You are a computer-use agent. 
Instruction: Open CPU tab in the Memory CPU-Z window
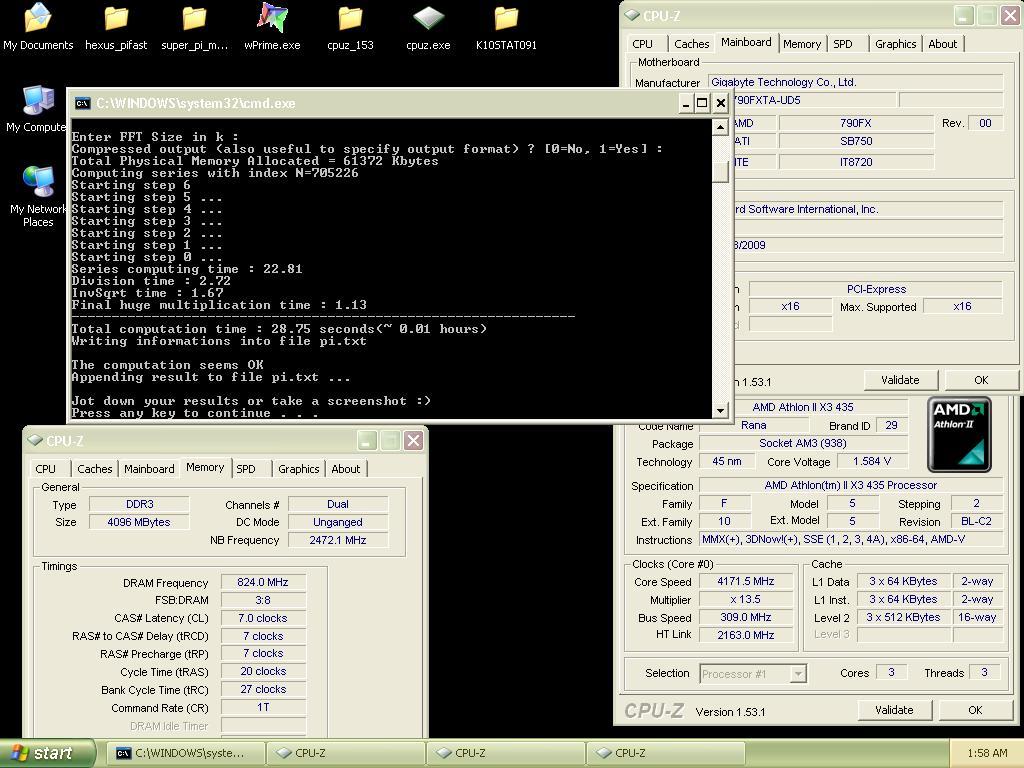point(46,469)
